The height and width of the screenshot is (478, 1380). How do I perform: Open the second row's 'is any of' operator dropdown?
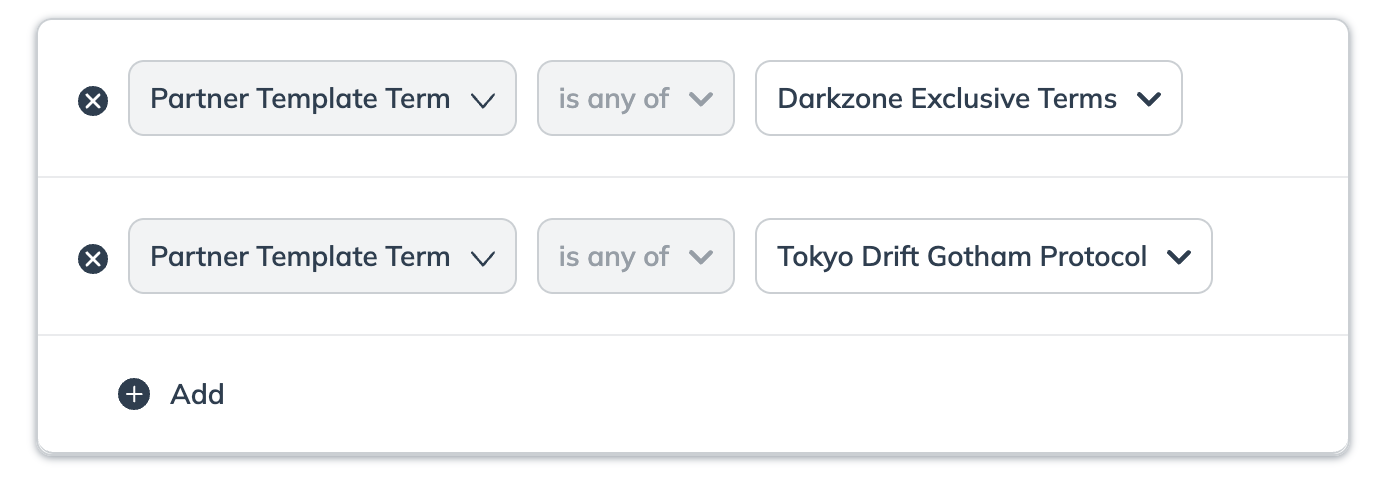click(x=614, y=256)
